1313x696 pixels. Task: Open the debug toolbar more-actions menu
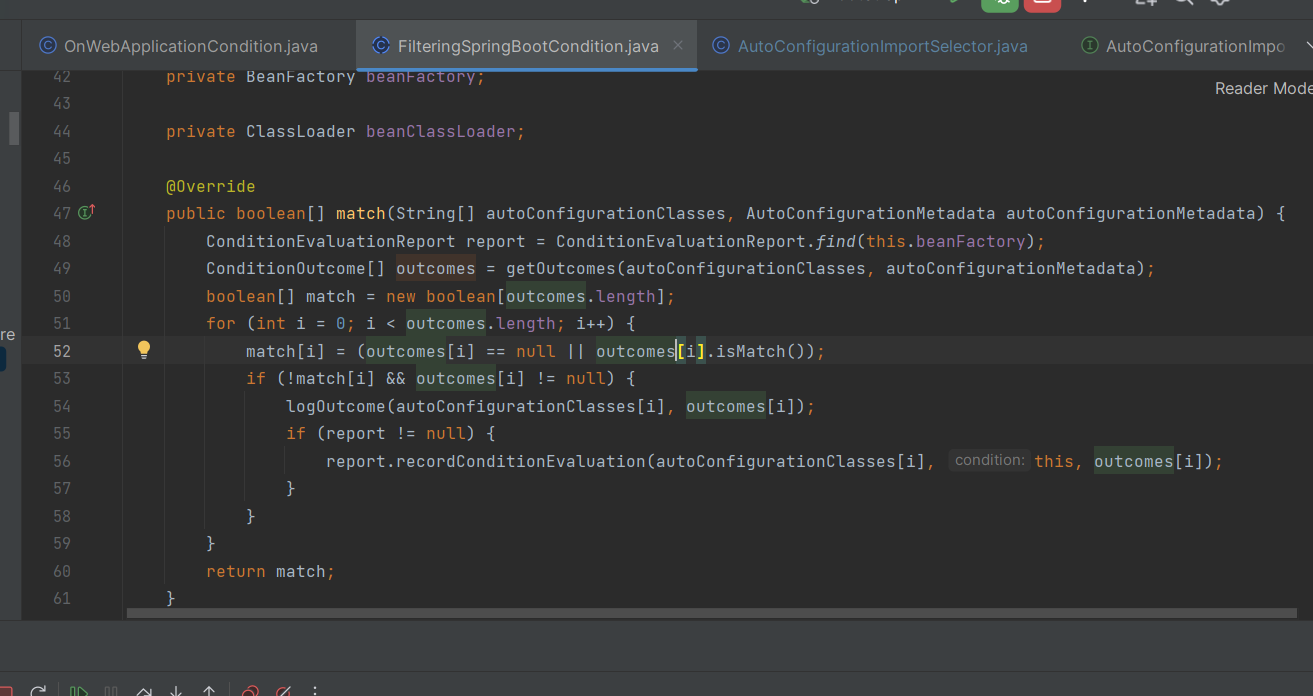(x=316, y=691)
